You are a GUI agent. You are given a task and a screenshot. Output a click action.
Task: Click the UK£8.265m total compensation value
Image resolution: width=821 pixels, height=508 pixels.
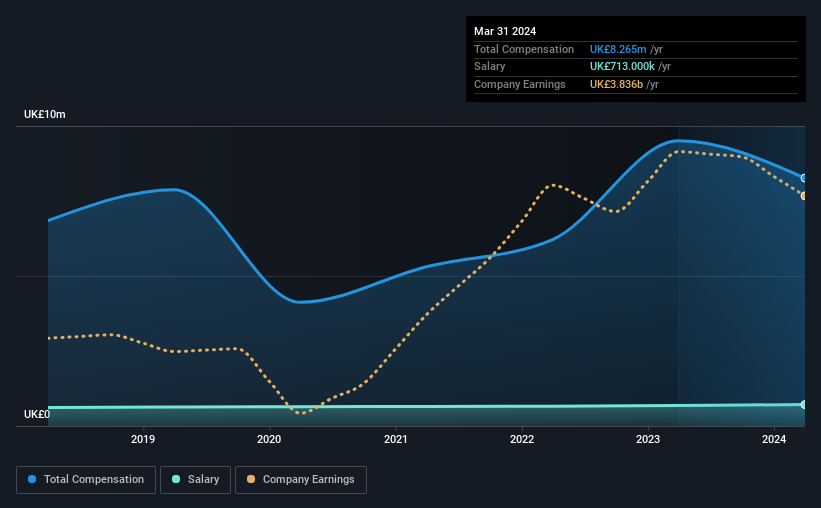[618, 49]
